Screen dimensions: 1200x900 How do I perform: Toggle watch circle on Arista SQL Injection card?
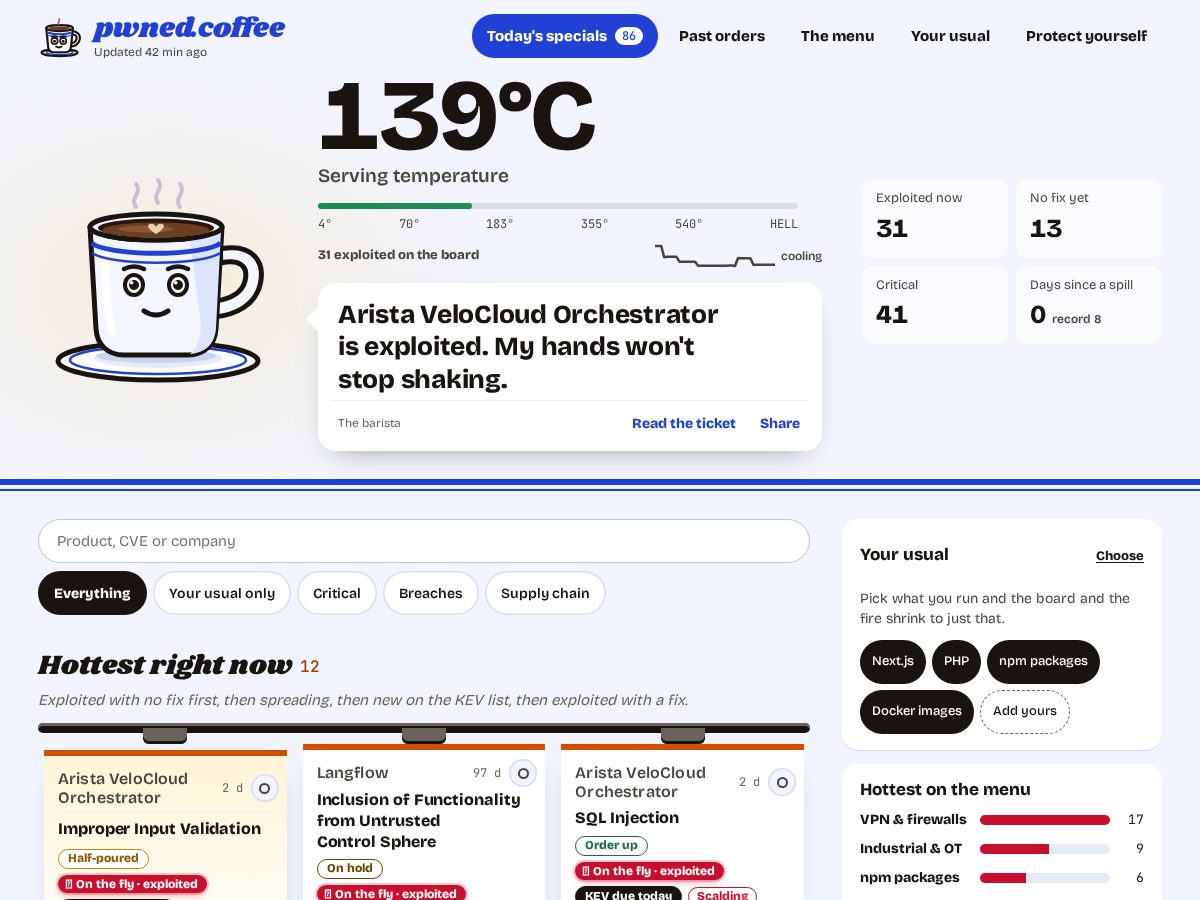click(x=782, y=782)
